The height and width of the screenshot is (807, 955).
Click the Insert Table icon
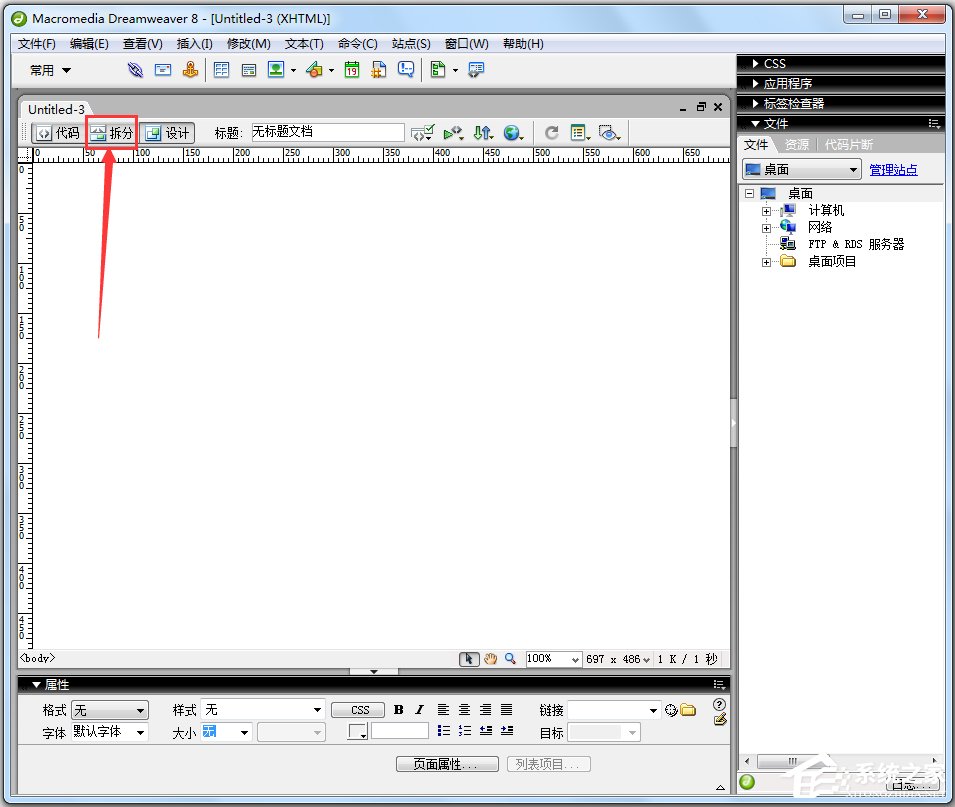coord(220,69)
